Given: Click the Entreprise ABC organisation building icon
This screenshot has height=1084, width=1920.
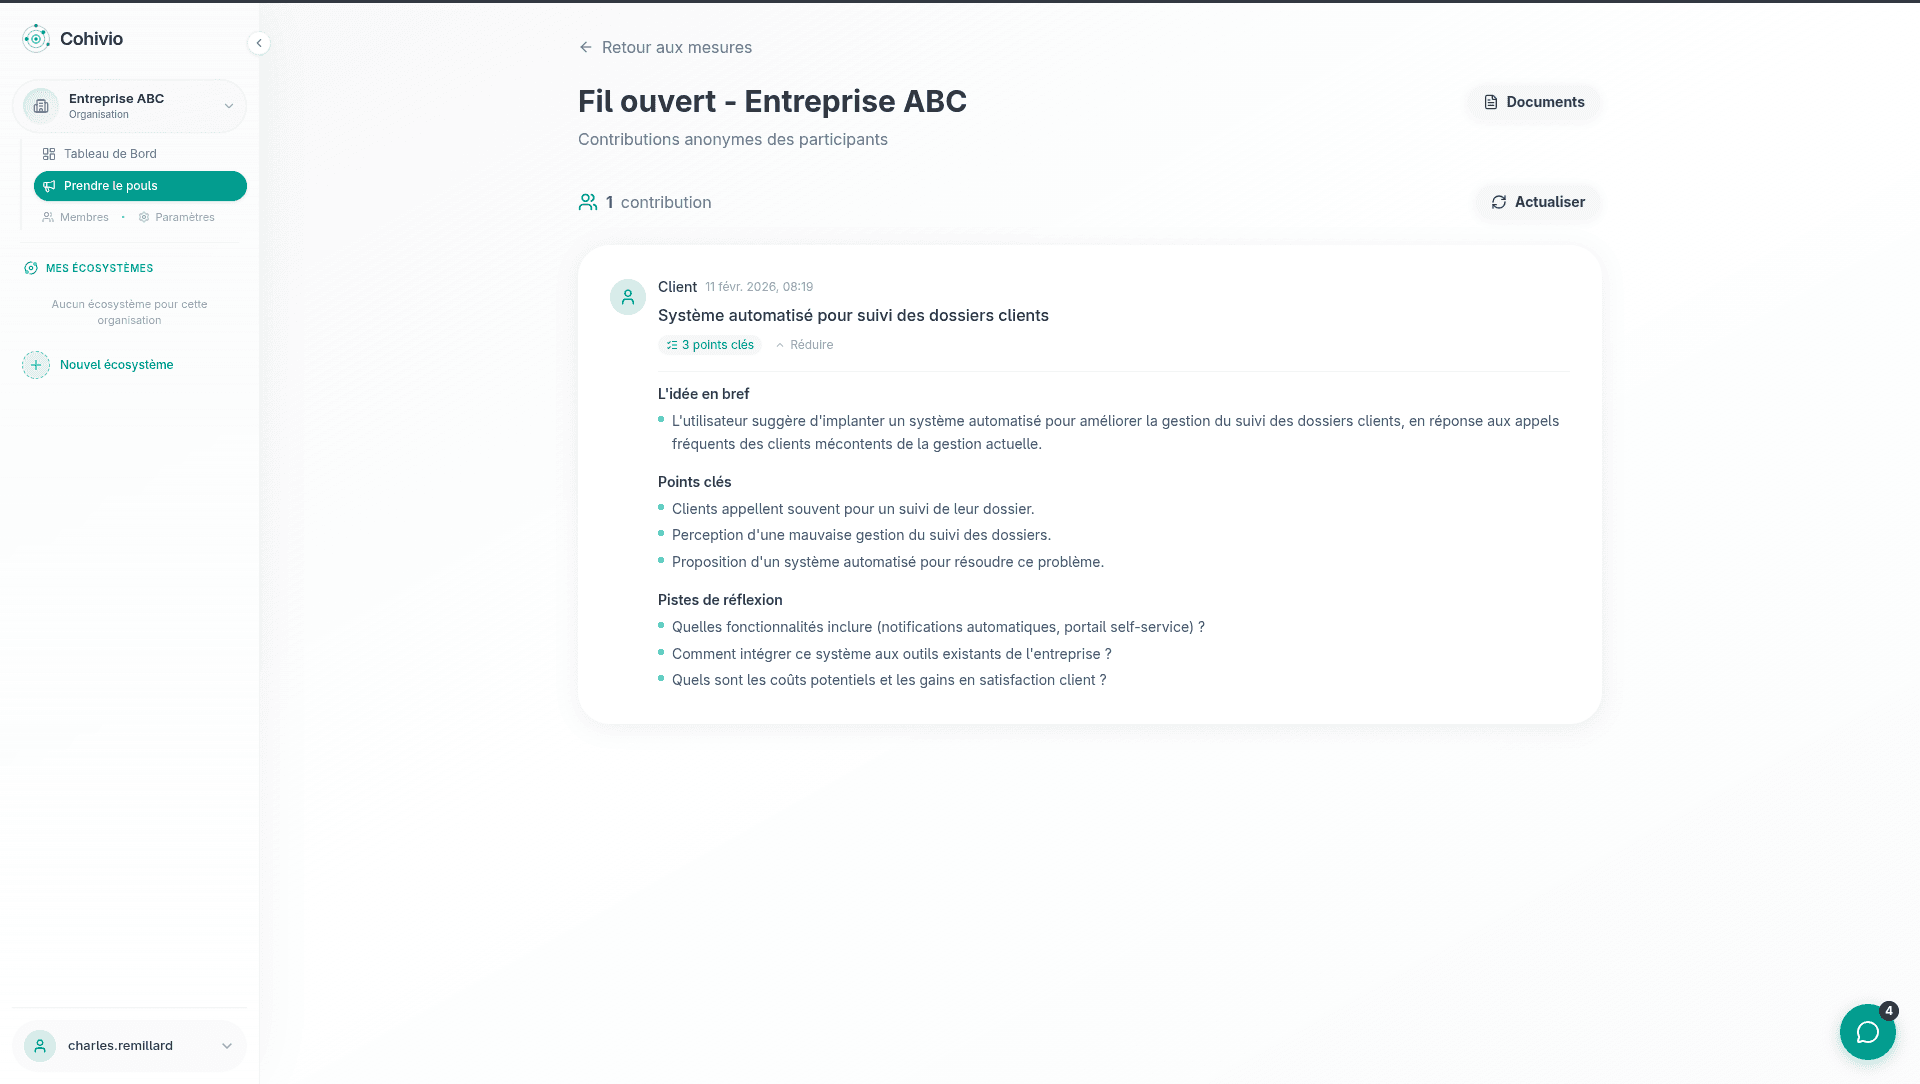Looking at the screenshot, I should (41, 106).
